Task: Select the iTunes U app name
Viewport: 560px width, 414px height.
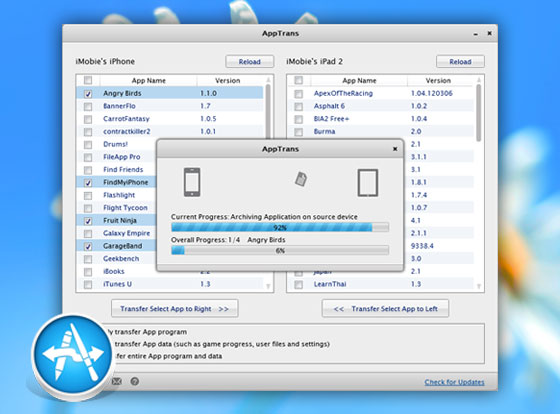Action: (117, 284)
